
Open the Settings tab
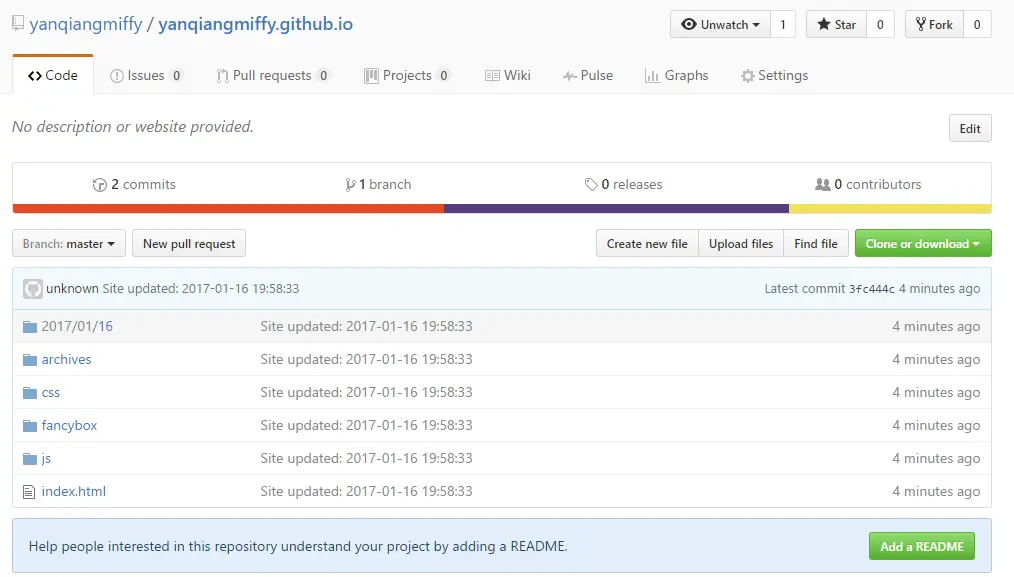775,76
